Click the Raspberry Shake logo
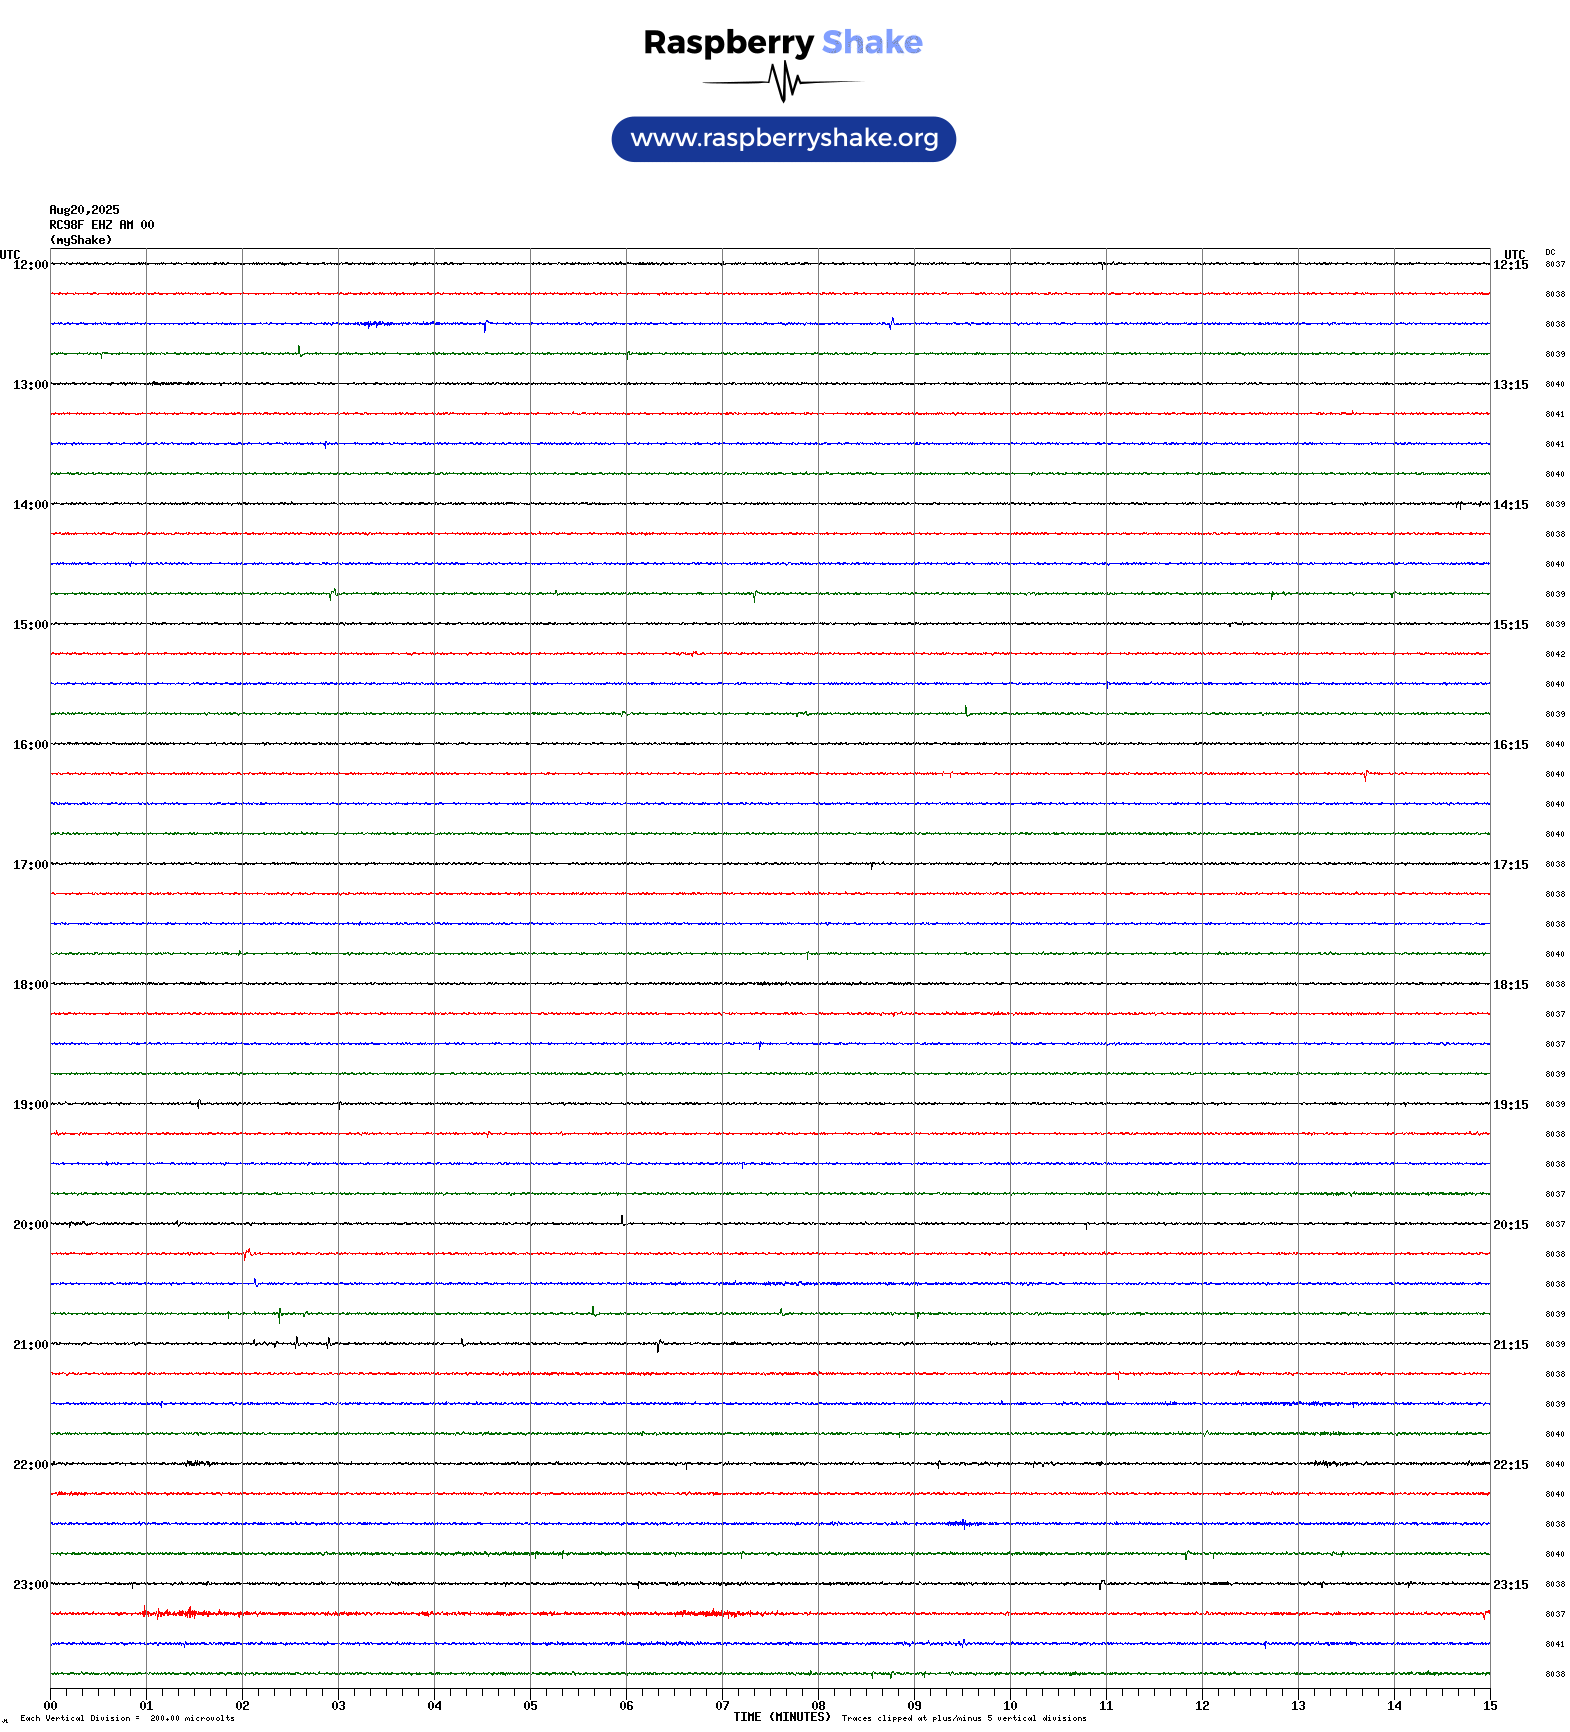 pos(783,64)
